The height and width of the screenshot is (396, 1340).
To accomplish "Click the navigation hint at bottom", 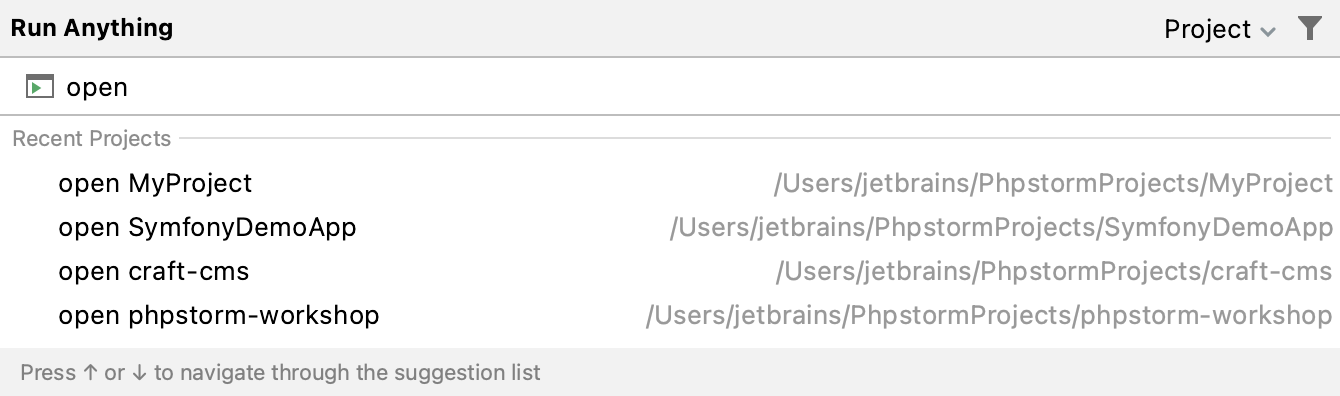I will point(281,373).
